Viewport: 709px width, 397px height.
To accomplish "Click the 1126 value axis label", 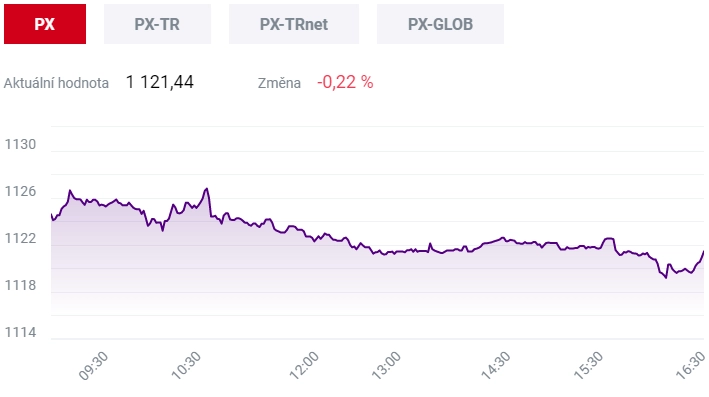I will click(x=20, y=191).
